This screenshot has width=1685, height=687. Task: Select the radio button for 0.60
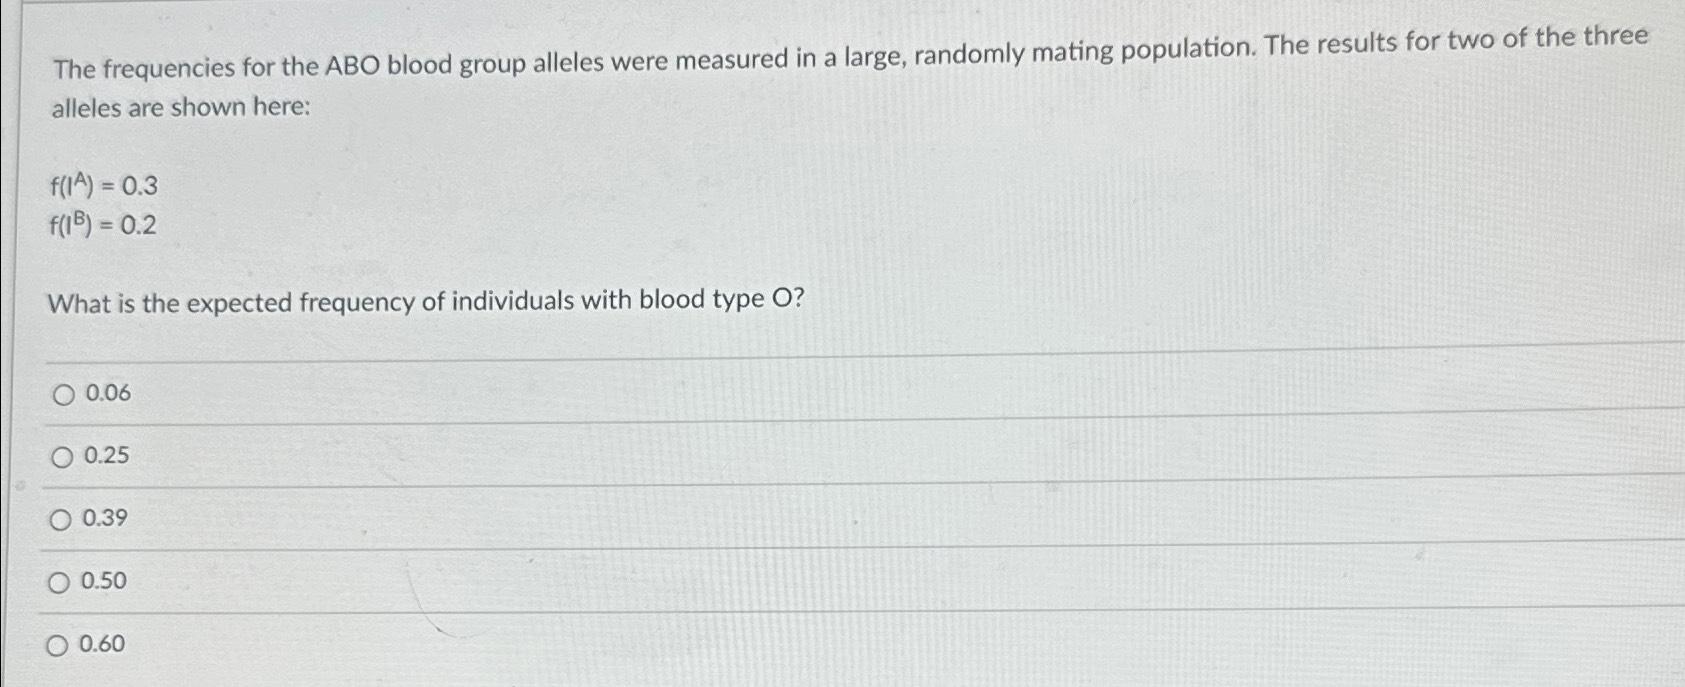tap(62, 644)
